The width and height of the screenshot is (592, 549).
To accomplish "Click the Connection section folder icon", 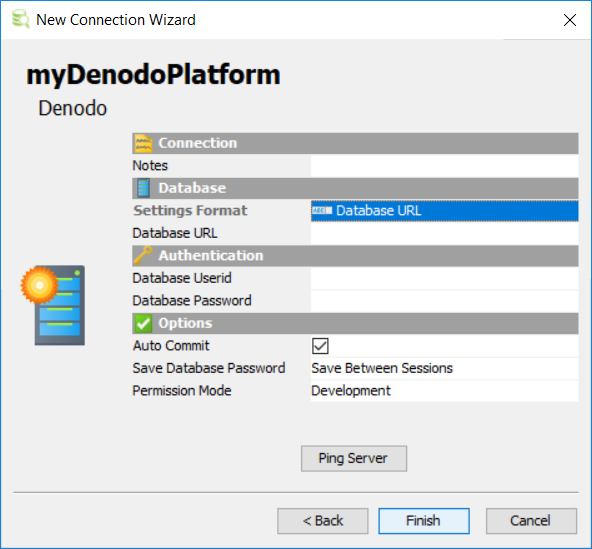I will point(143,143).
